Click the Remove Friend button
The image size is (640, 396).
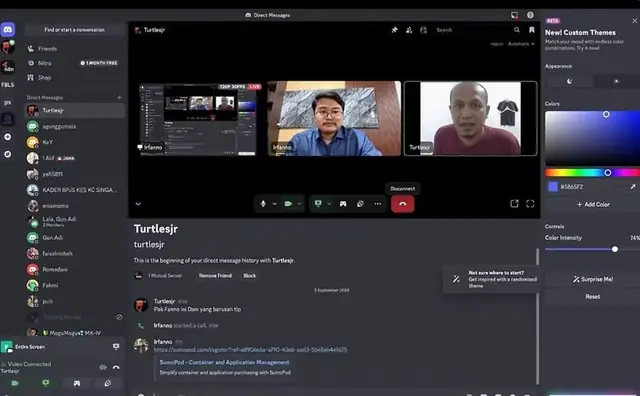pos(215,276)
